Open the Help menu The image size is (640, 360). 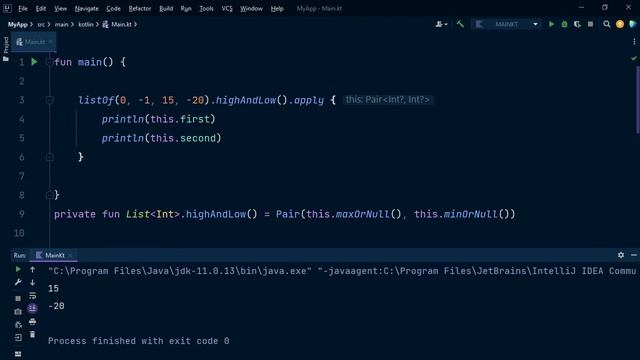[277, 8]
